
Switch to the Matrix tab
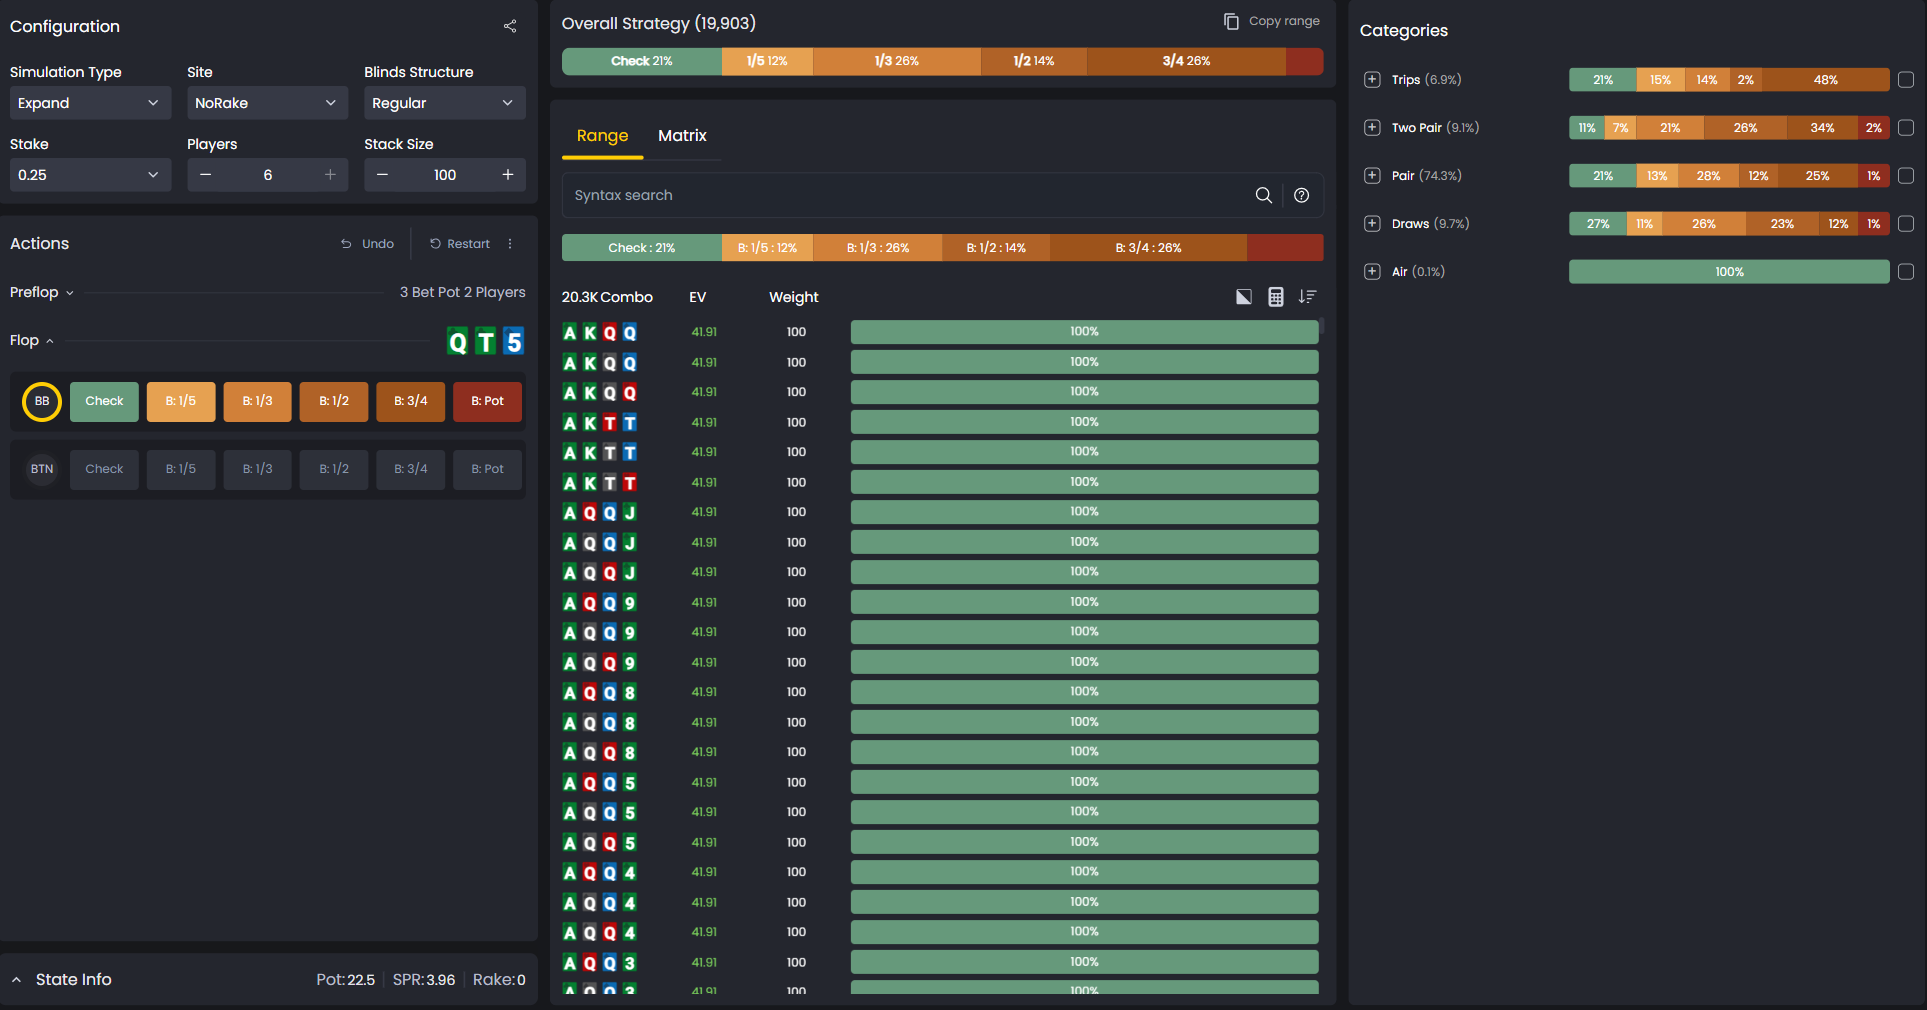[x=682, y=136]
